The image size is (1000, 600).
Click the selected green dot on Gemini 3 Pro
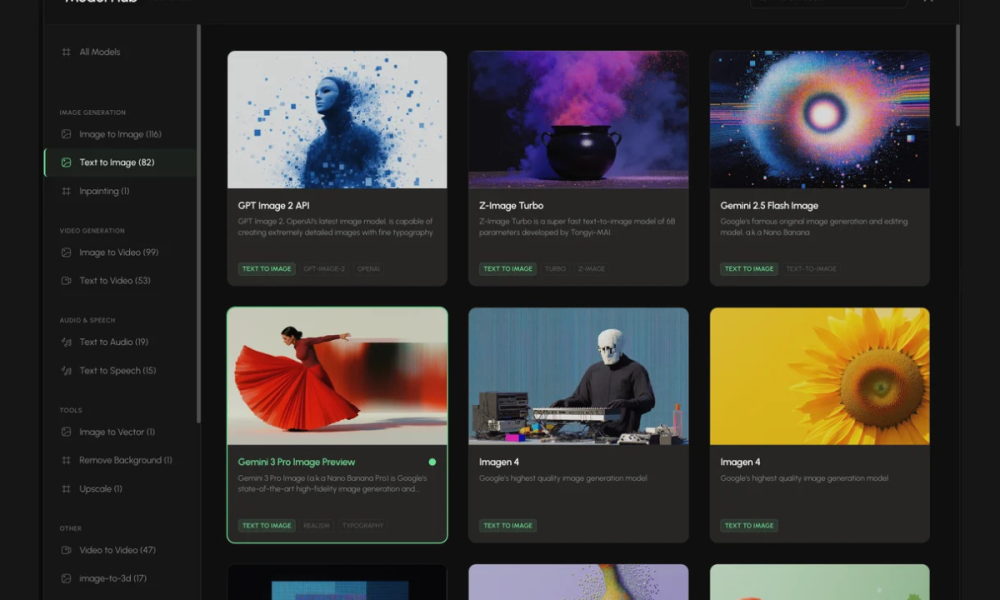click(432, 462)
